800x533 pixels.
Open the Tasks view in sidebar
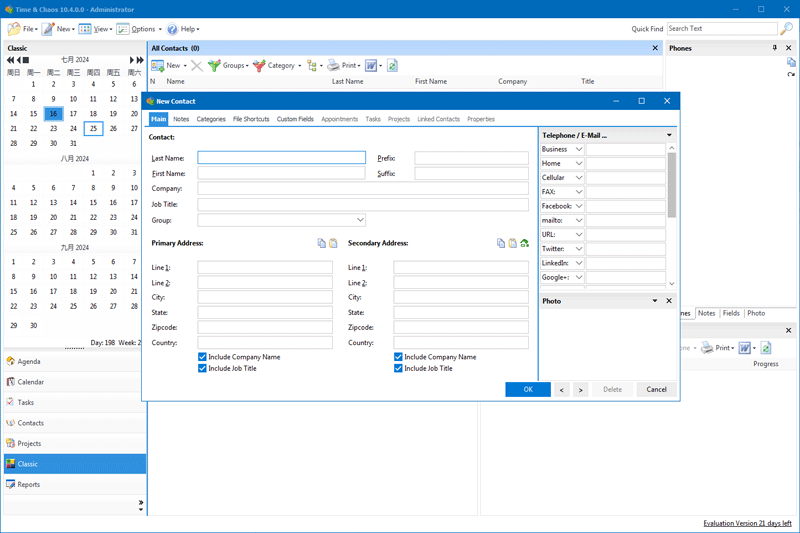tap(74, 402)
